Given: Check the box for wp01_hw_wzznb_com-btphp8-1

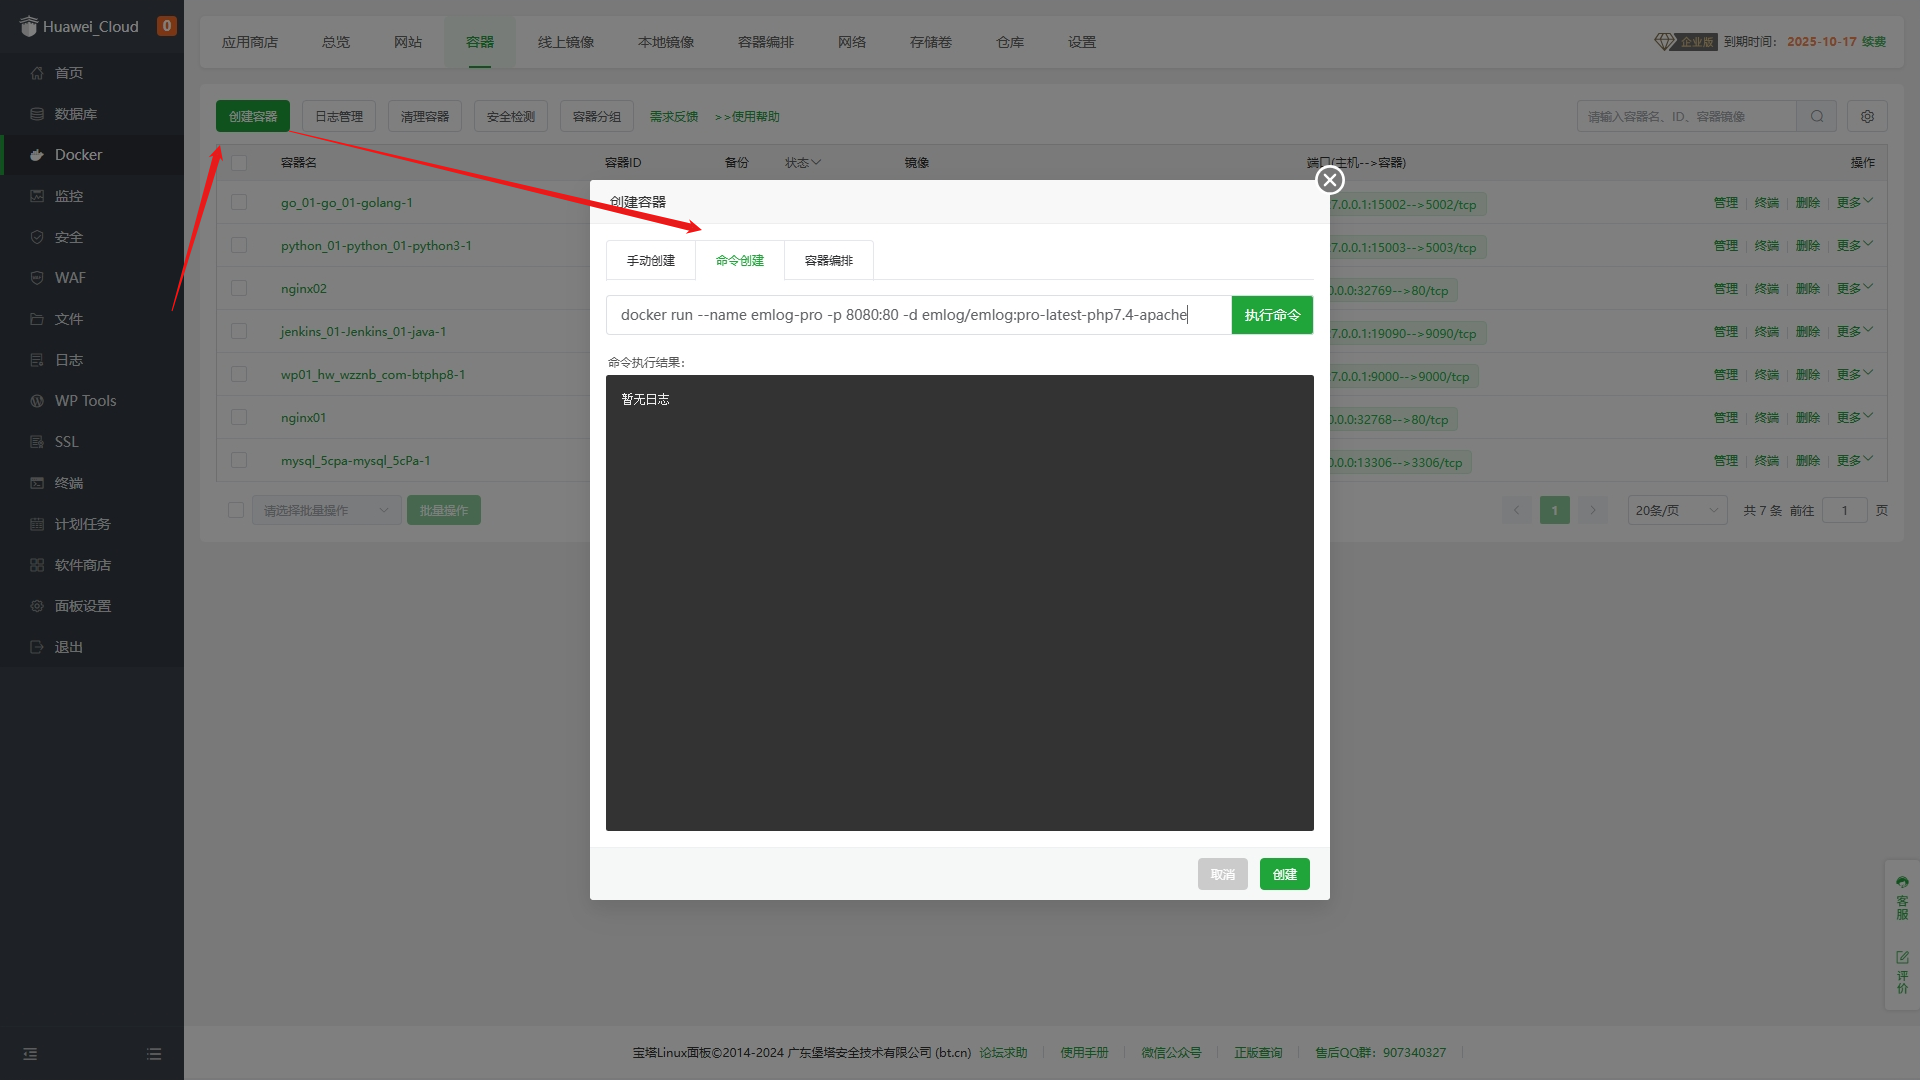Looking at the screenshot, I should 239,374.
